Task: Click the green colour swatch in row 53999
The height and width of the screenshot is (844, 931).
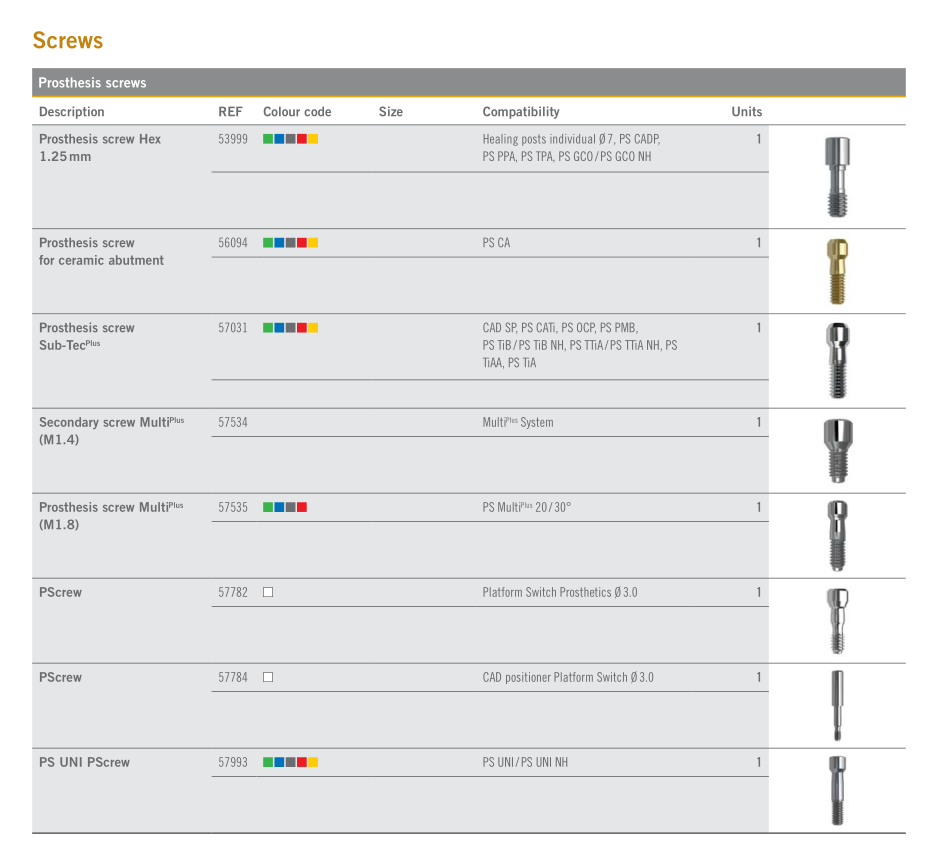Action: [268, 139]
